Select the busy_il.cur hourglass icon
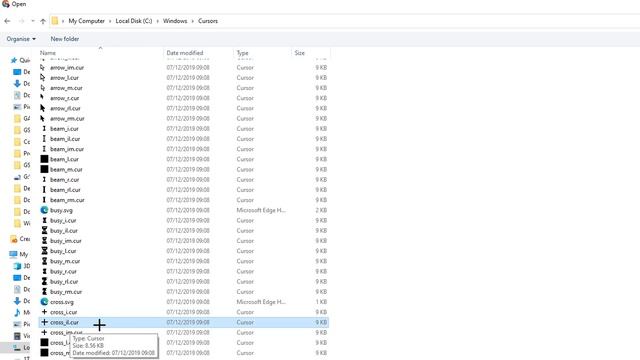The height and width of the screenshot is (360, 640). (x=44, y=231)
